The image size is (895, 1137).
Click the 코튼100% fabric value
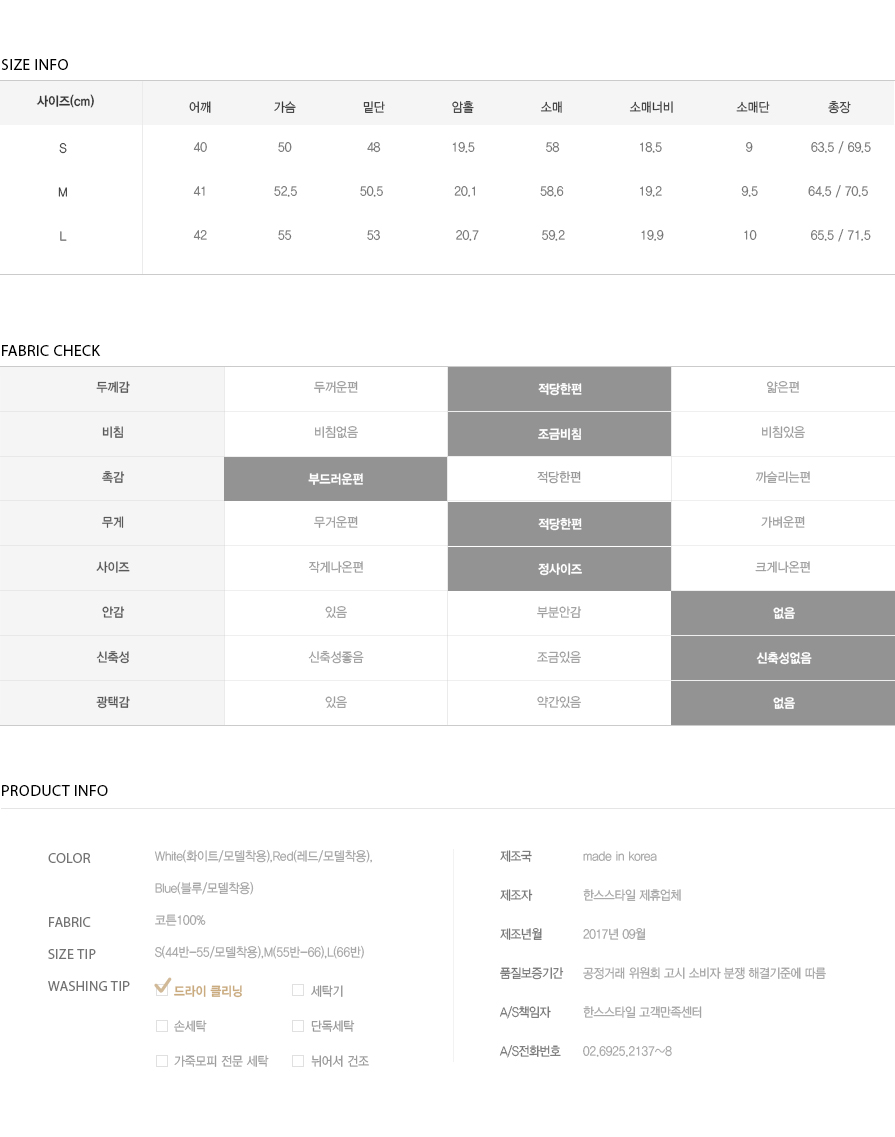coord(180,920)
